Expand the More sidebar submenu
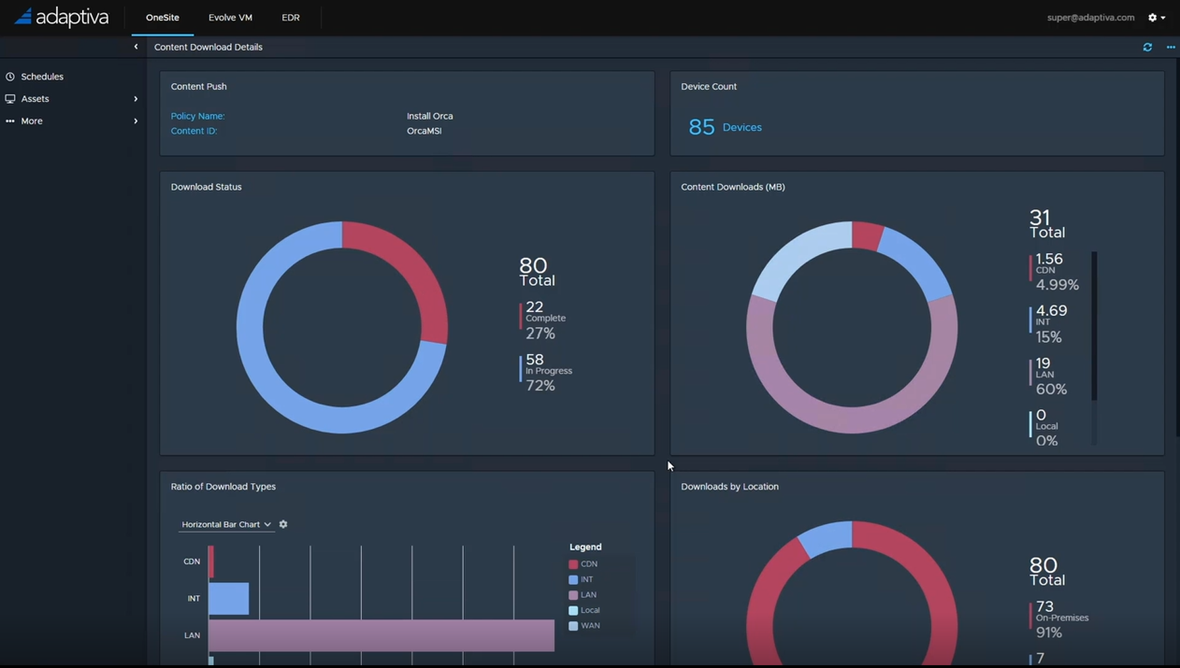The image size is (1180, 668). (x=135, y=120)
